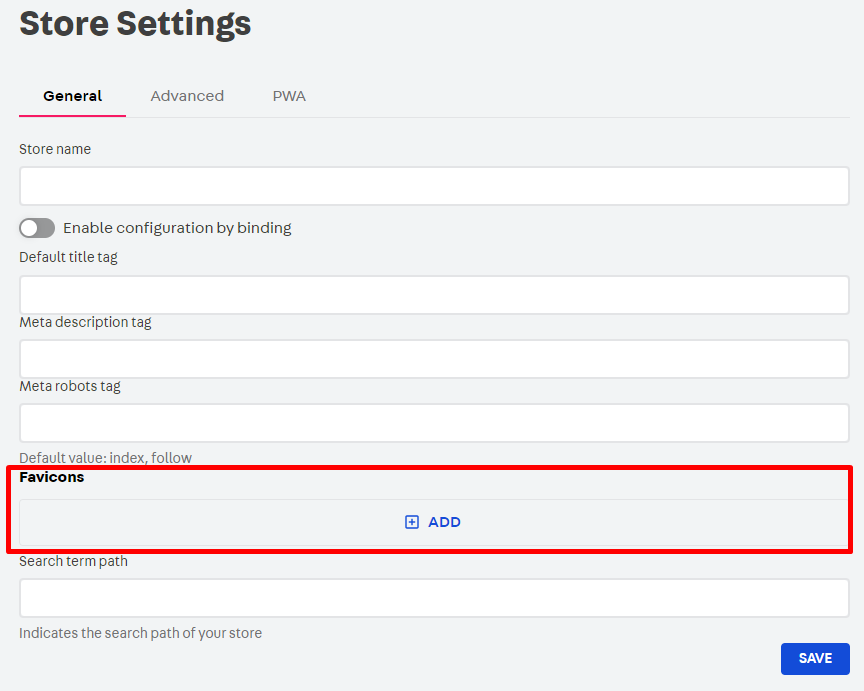Focus the Store name input field

[x=434, y=186]
